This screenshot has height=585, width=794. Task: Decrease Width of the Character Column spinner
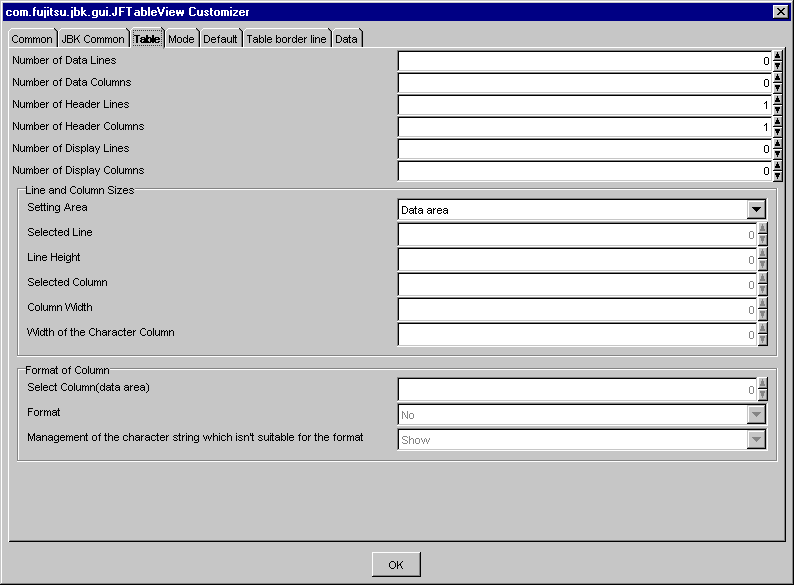pyautogui.click(x=762, y=340)
